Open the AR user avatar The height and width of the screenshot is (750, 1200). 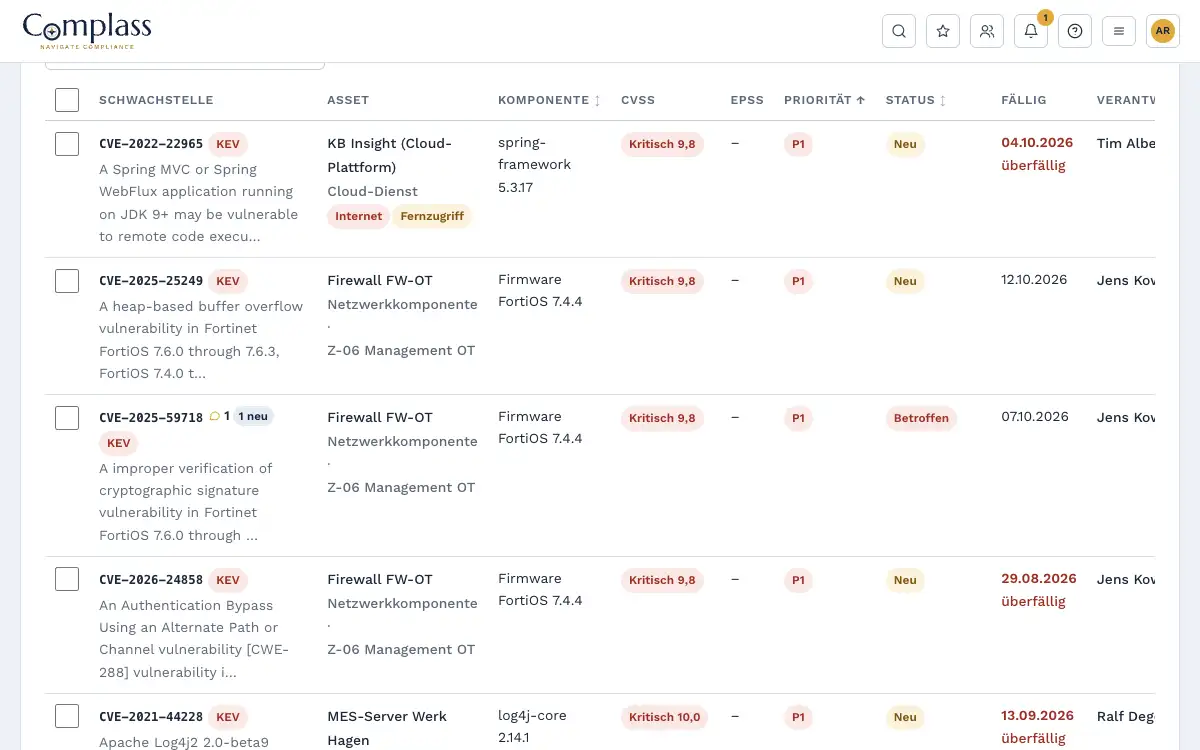[1163, 31]
